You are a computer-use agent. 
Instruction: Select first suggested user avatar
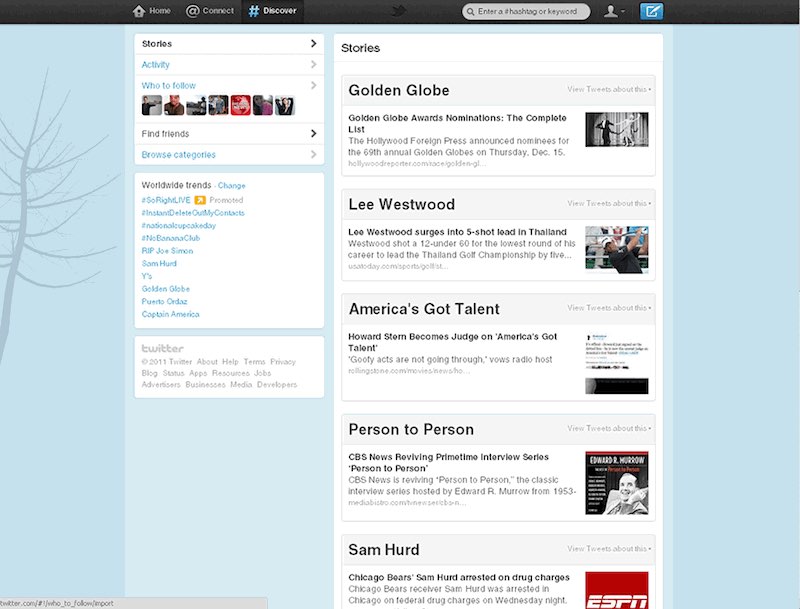pyautogui.click(x=152, y=105)
